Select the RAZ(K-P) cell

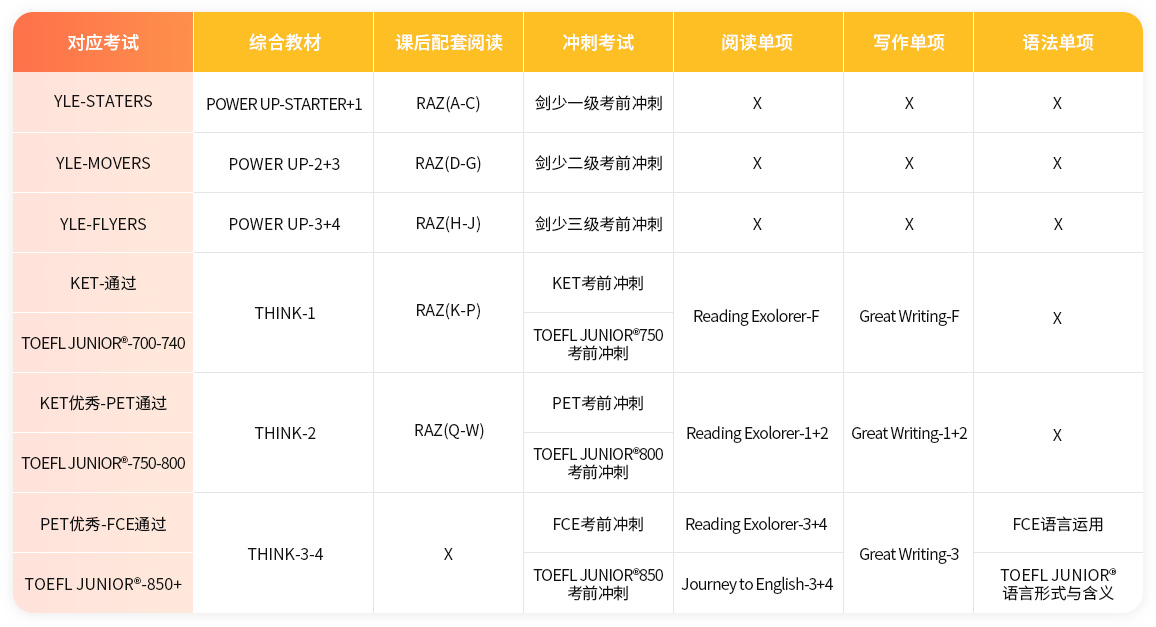click(x=448, y=311)
